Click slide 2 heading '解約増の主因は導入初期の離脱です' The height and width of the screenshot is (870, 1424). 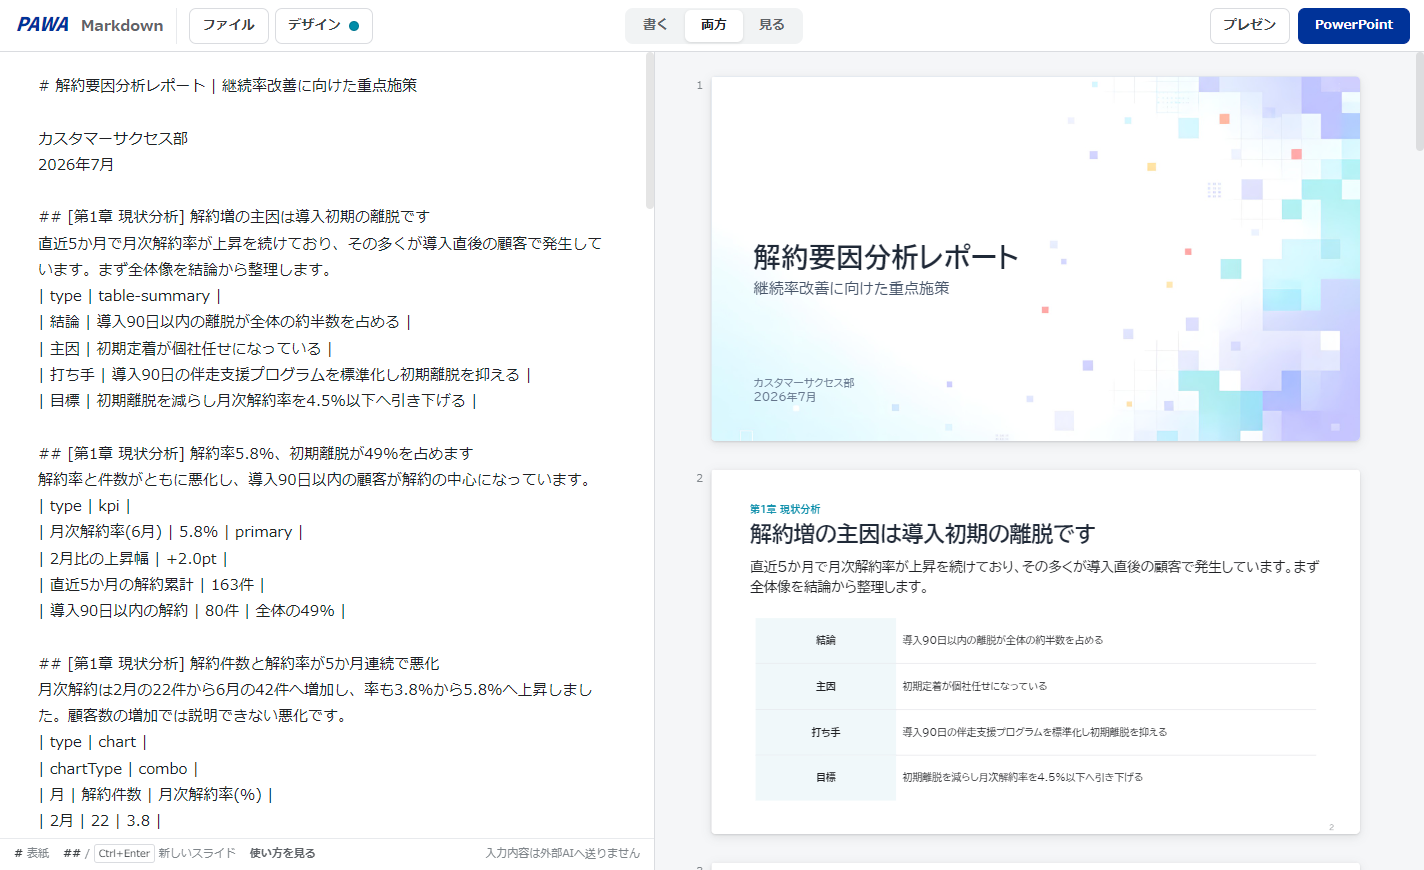(922, 534)
